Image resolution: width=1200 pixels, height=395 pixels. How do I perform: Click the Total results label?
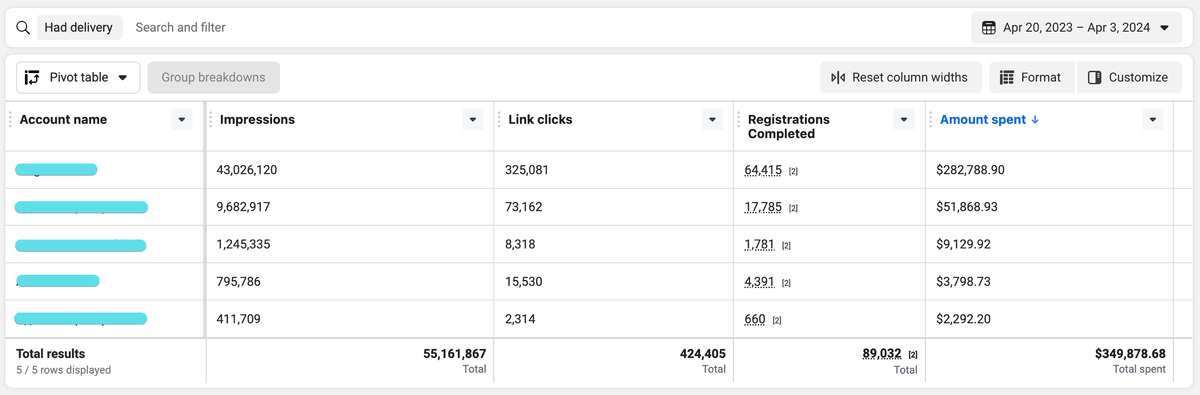pyautogui.click(x=50, y=353)
